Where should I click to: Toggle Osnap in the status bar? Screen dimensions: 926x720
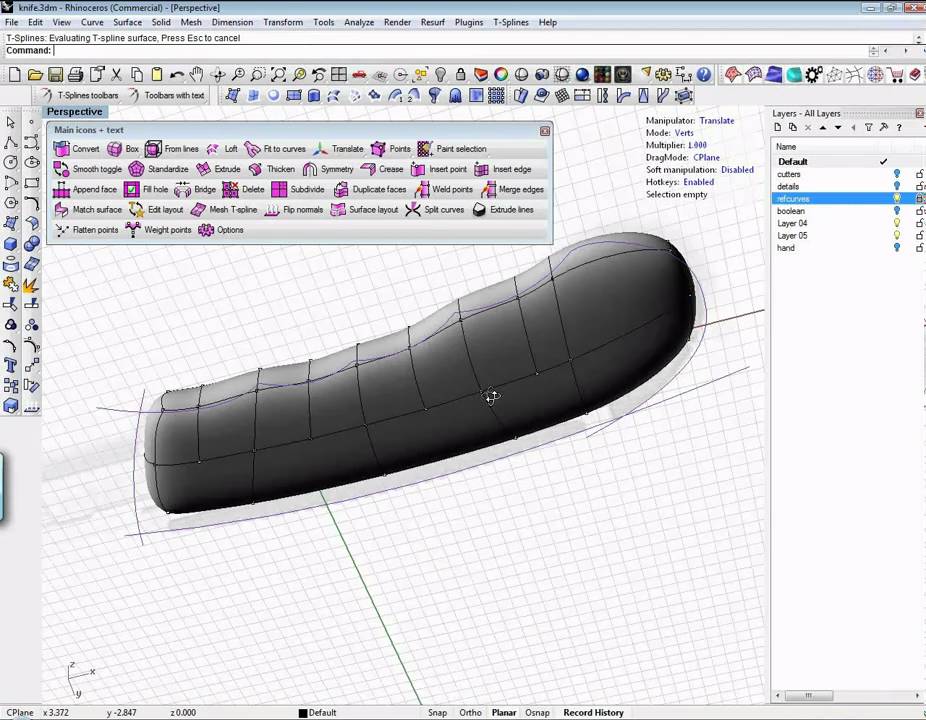tap(537, 713)
